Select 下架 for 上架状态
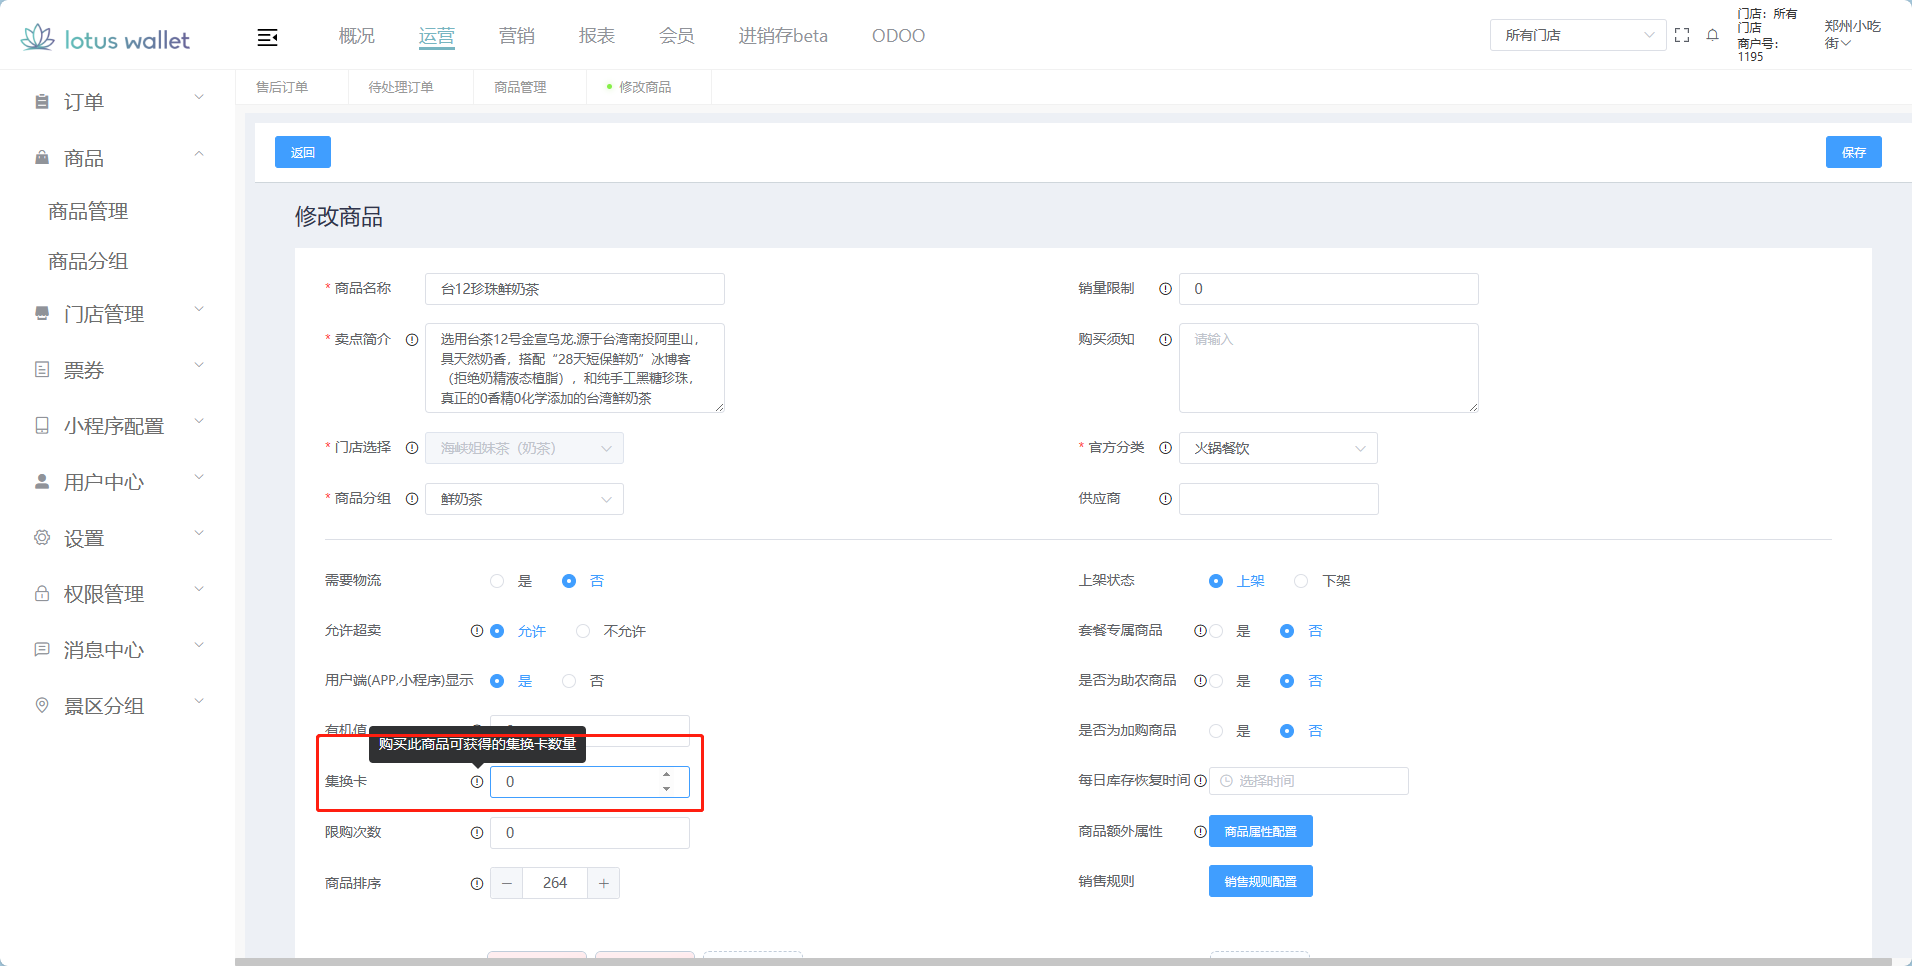This screenshot has height=966, width=1912. pos(1301,581)
